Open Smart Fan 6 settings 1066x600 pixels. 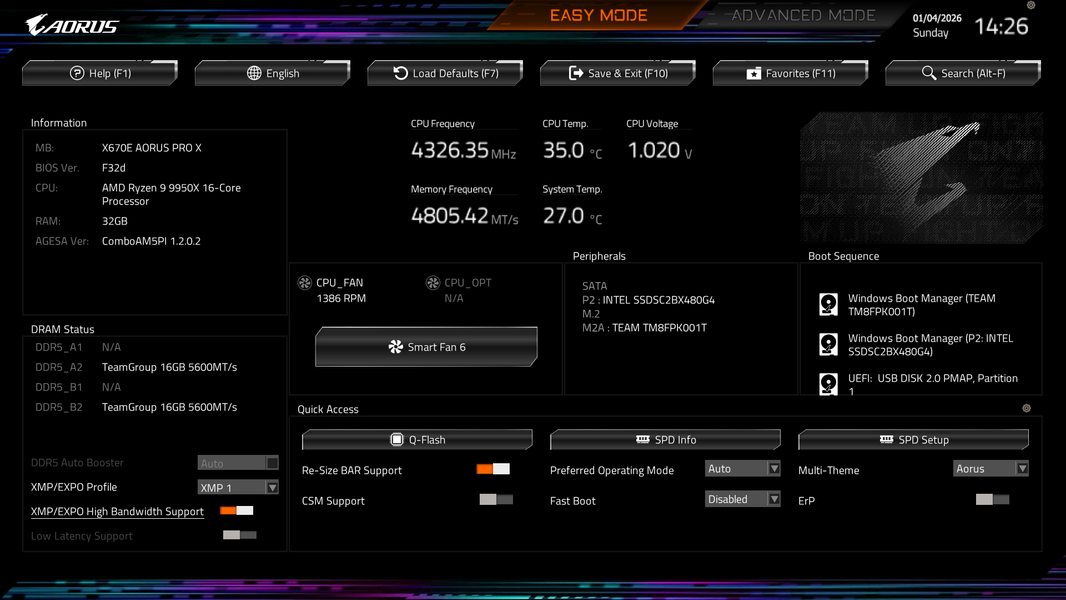[x=426, y=347]
